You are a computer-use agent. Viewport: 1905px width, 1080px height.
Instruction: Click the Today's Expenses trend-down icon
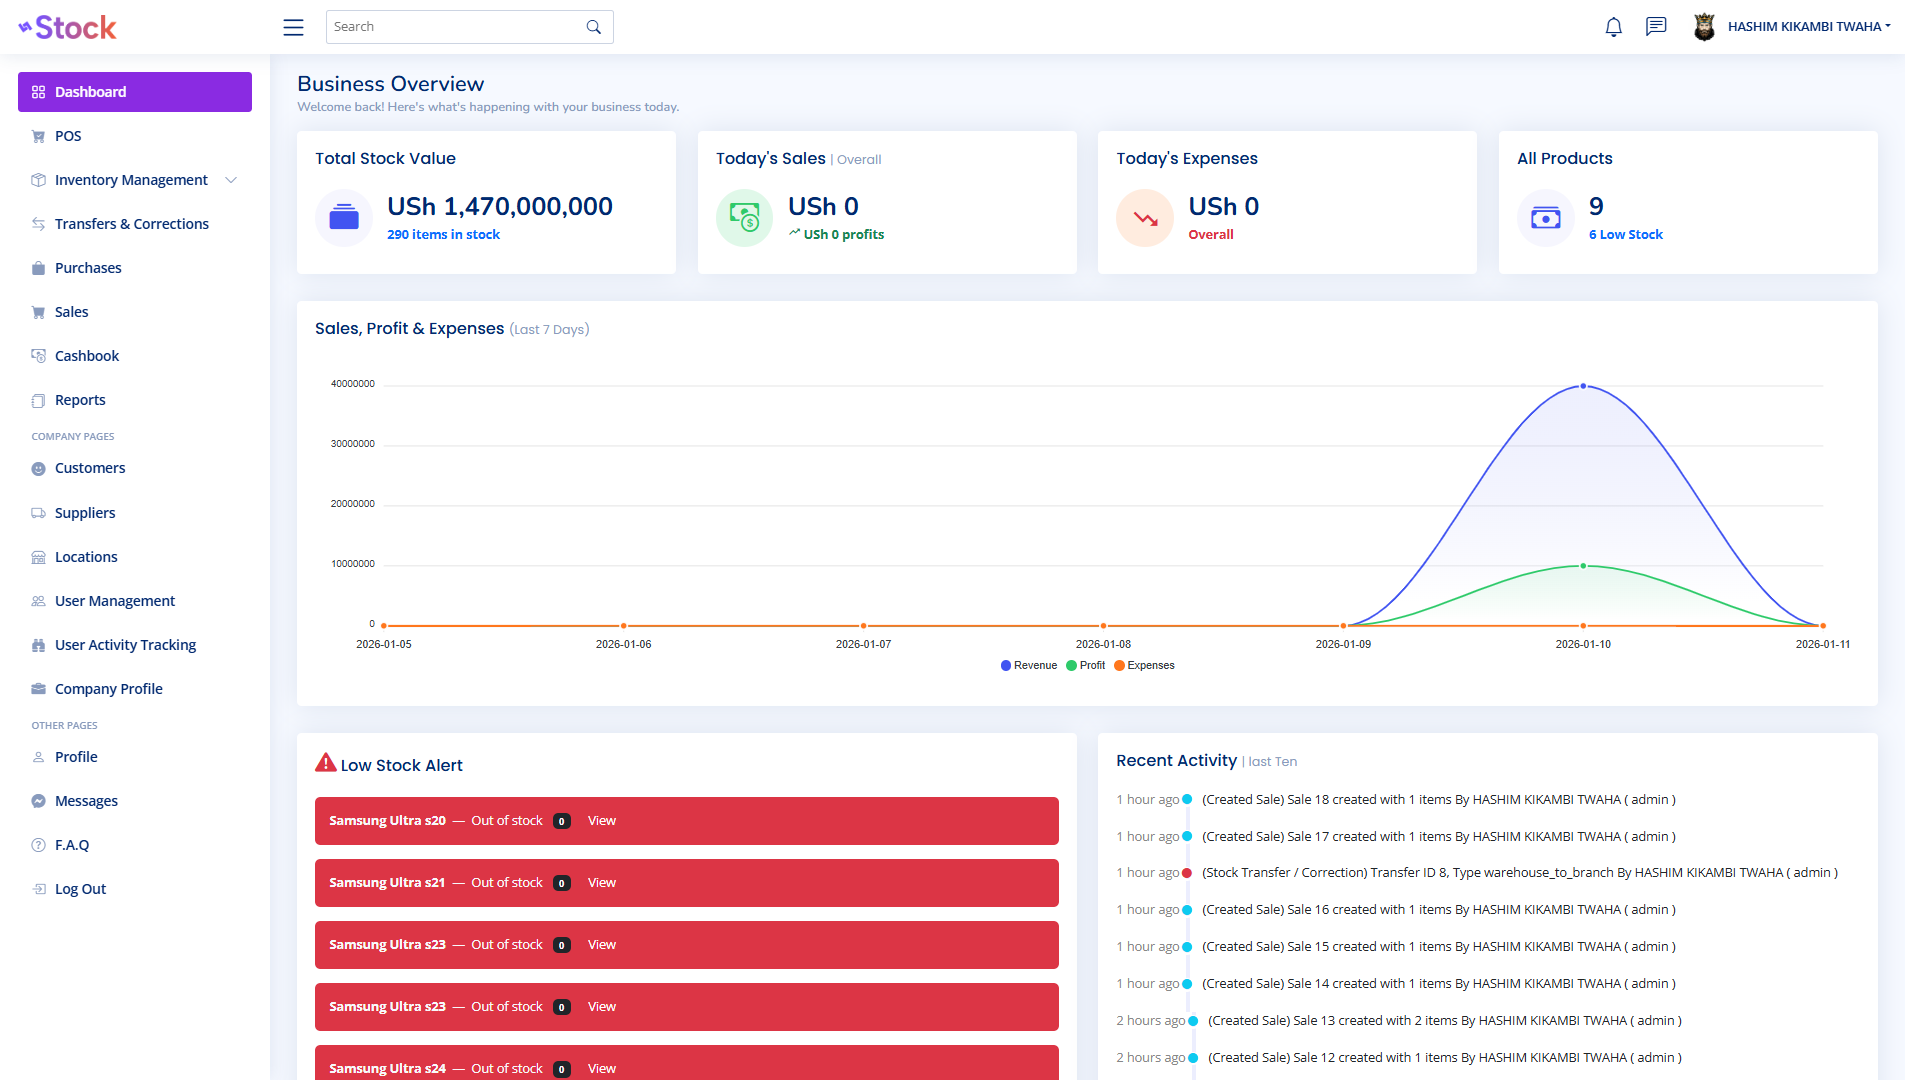pos(1145,217)
